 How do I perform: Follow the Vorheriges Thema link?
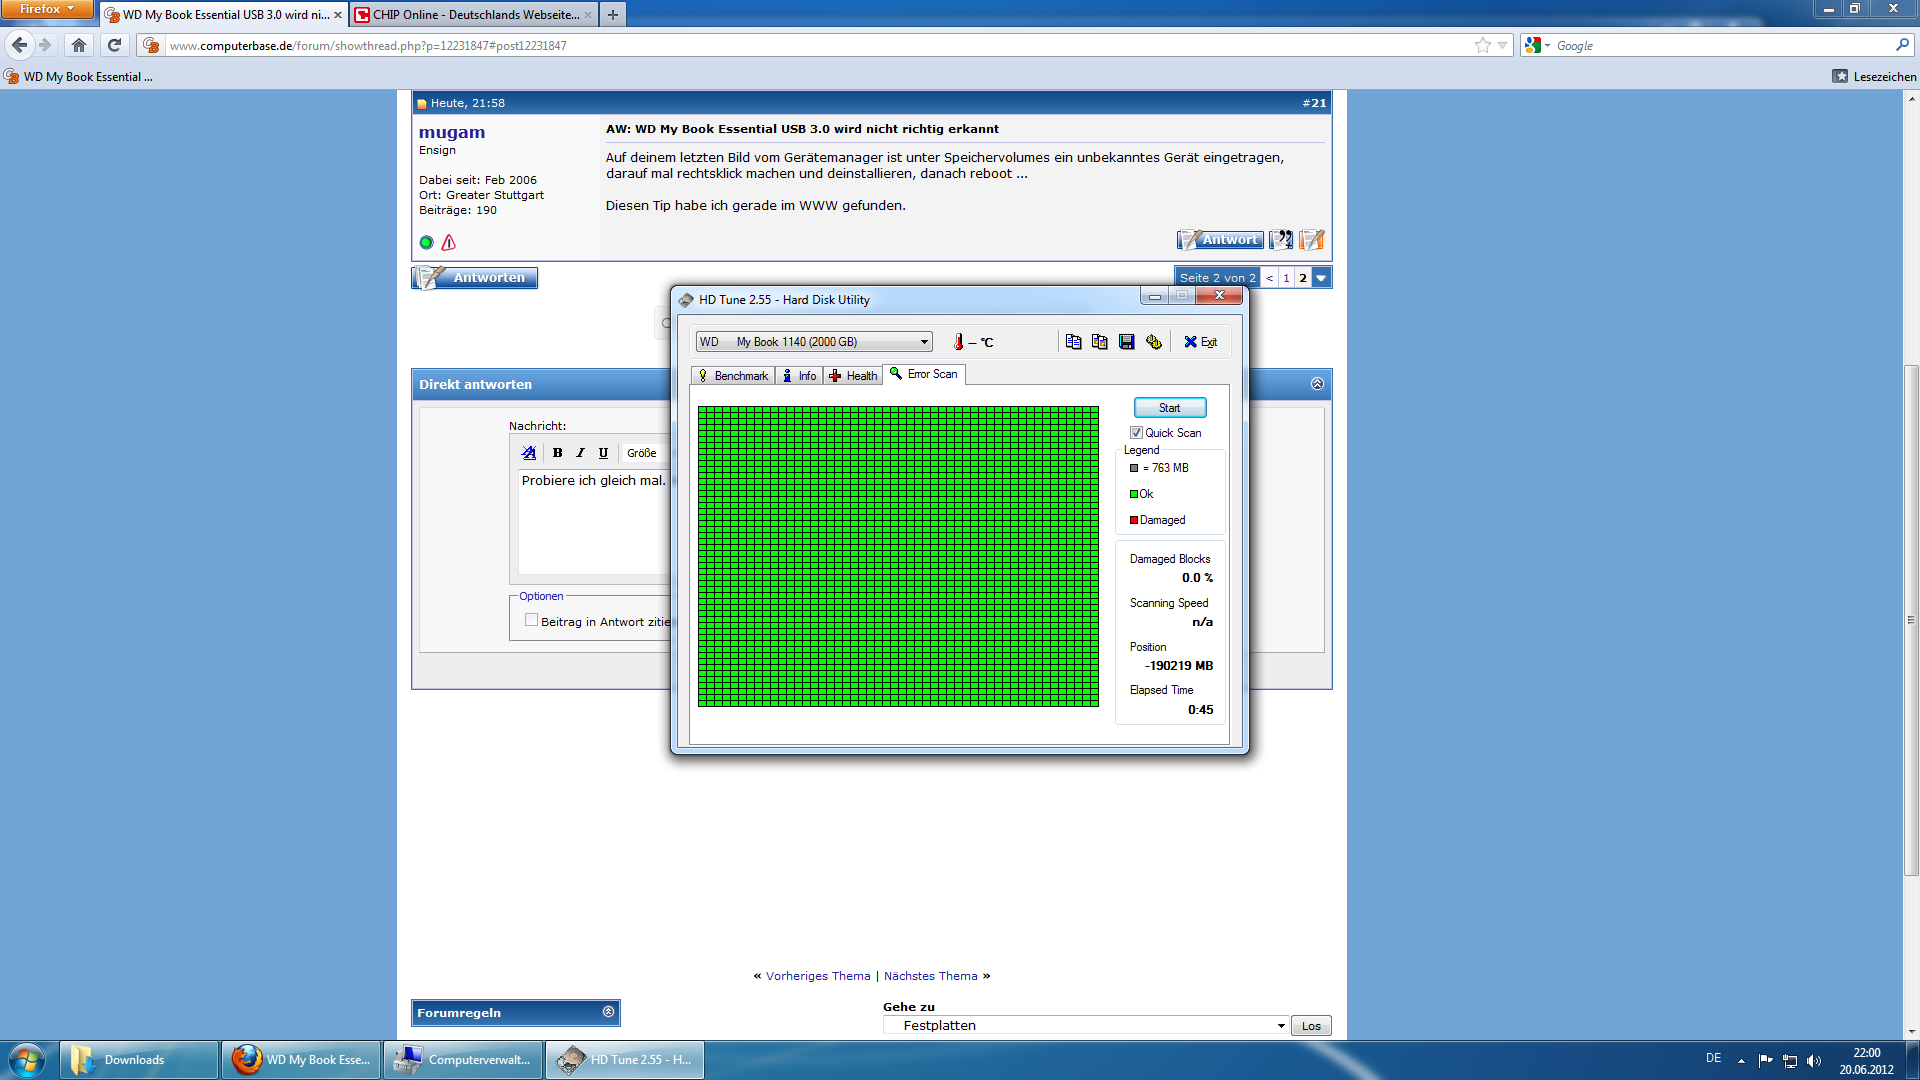point(818,976)
